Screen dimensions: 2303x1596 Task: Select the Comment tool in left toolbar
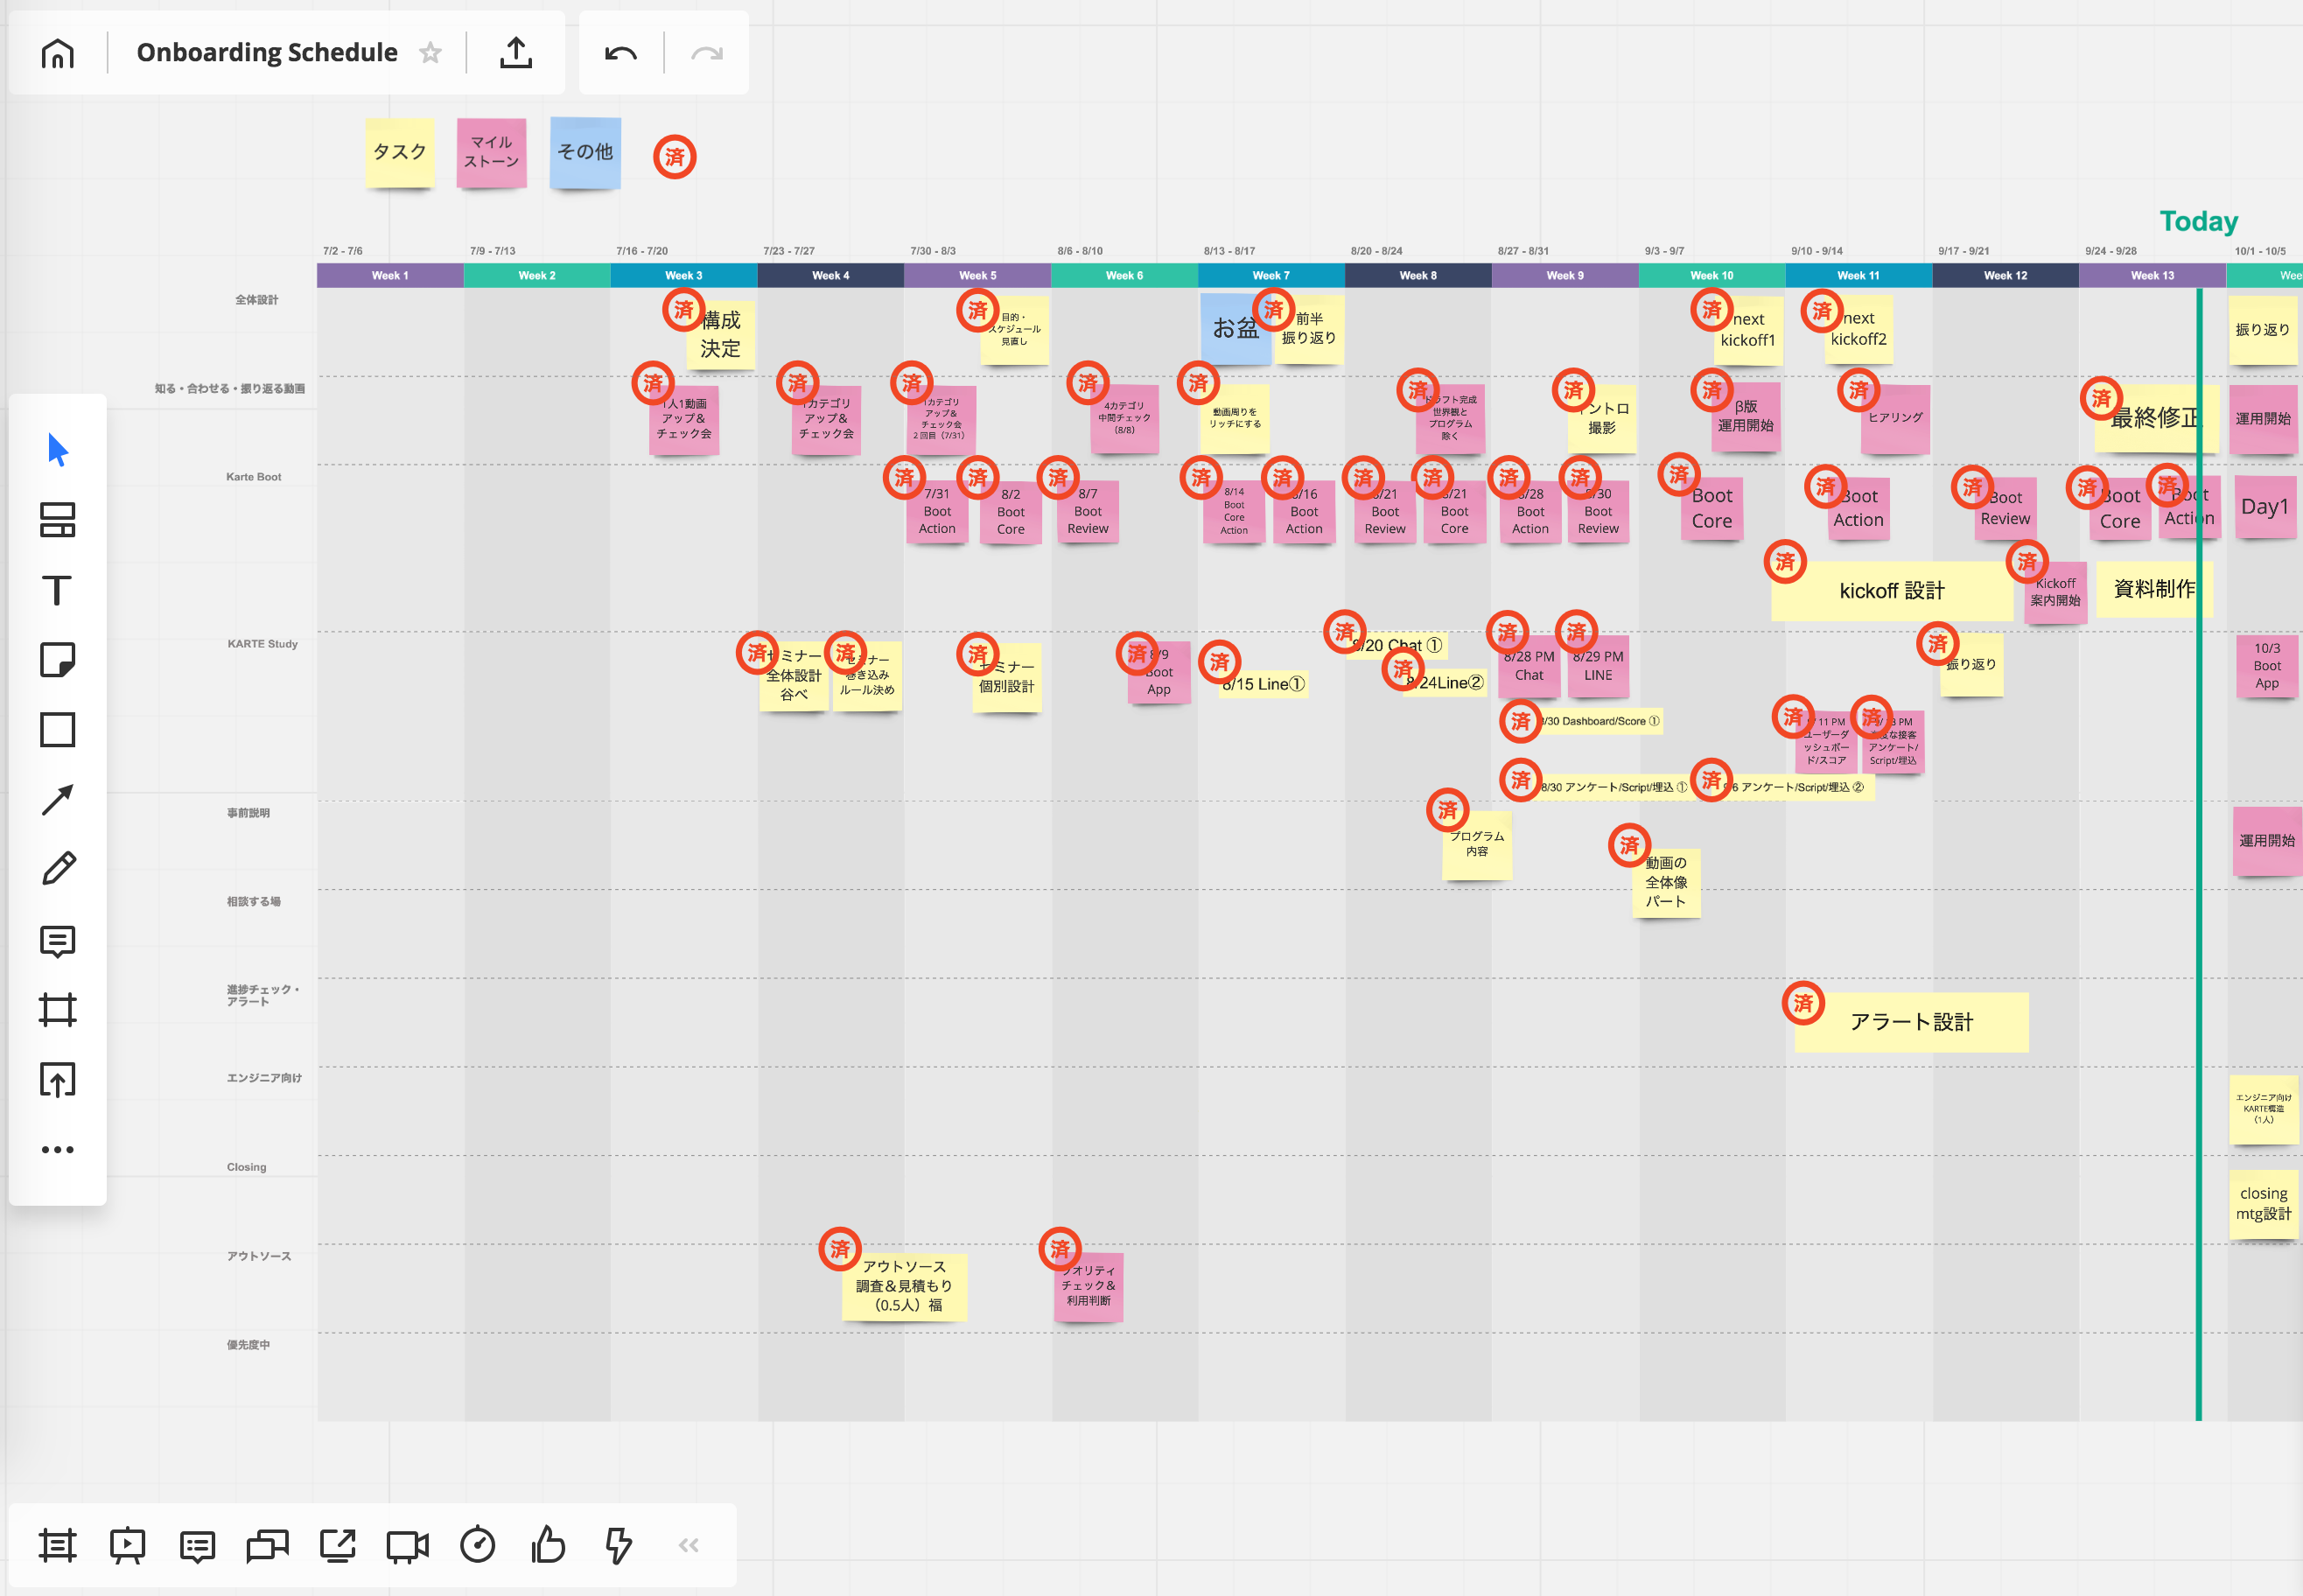coord(57,941)
